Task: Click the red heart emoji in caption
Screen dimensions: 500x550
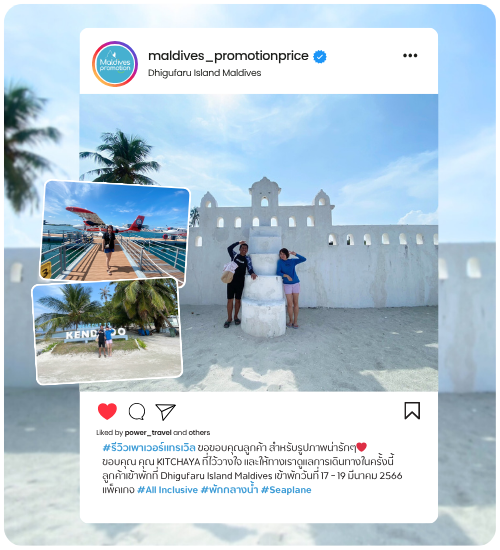Action: pos(361,447)
